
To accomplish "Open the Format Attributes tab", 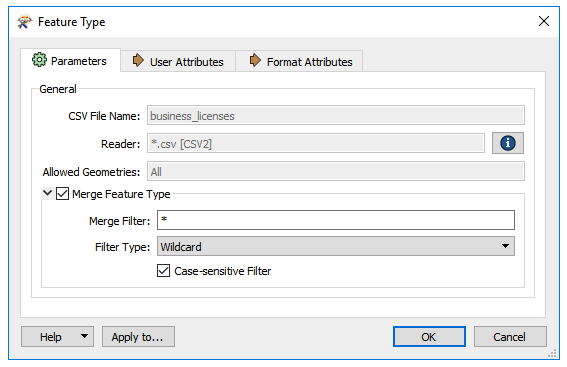I will (x=299, y=61).
